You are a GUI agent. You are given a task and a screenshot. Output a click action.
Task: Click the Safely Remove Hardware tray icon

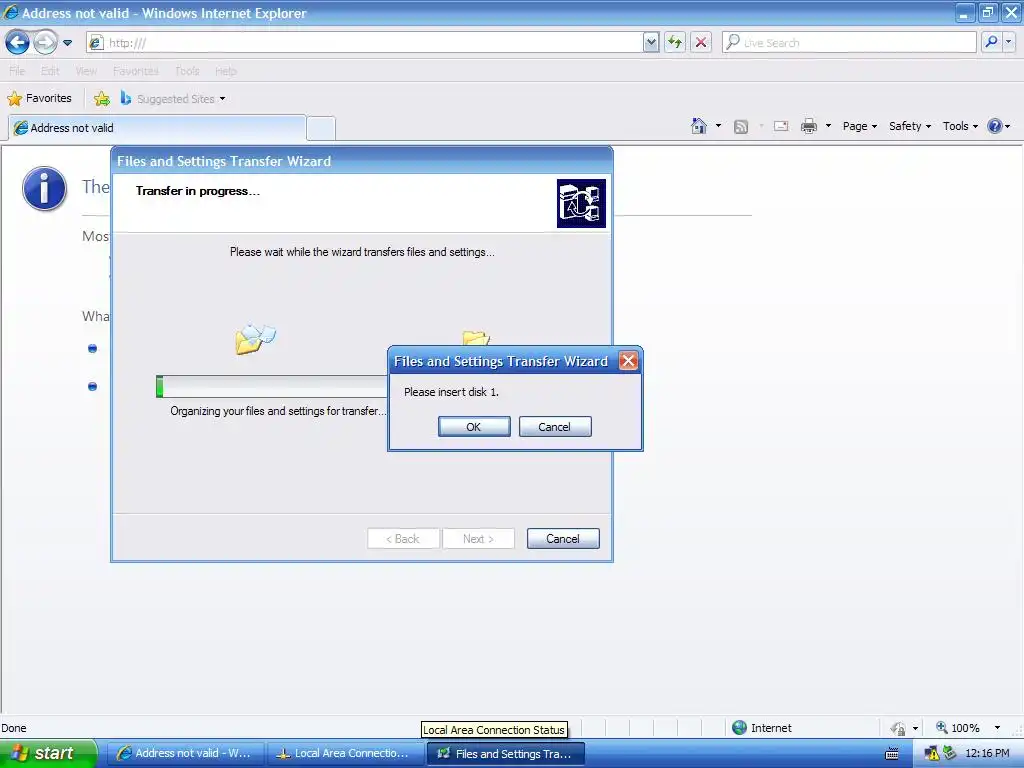click(x=949, y=753)
